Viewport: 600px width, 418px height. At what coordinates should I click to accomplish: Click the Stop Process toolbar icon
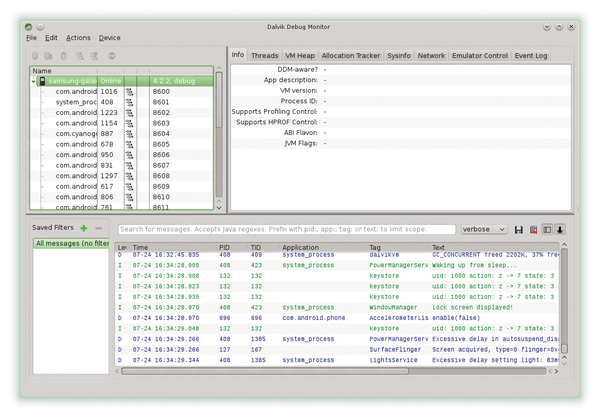click(112, 56)
